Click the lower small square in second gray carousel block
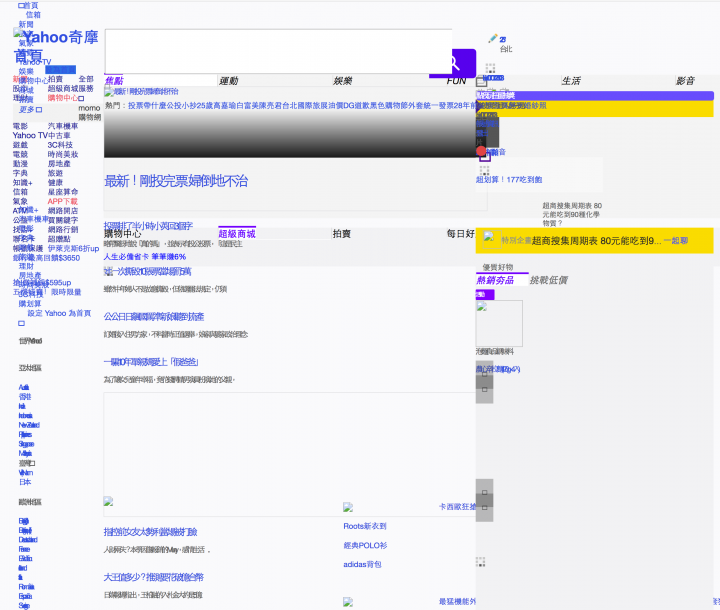Viewport: 720px width, 610px height. tap(484, 508)
